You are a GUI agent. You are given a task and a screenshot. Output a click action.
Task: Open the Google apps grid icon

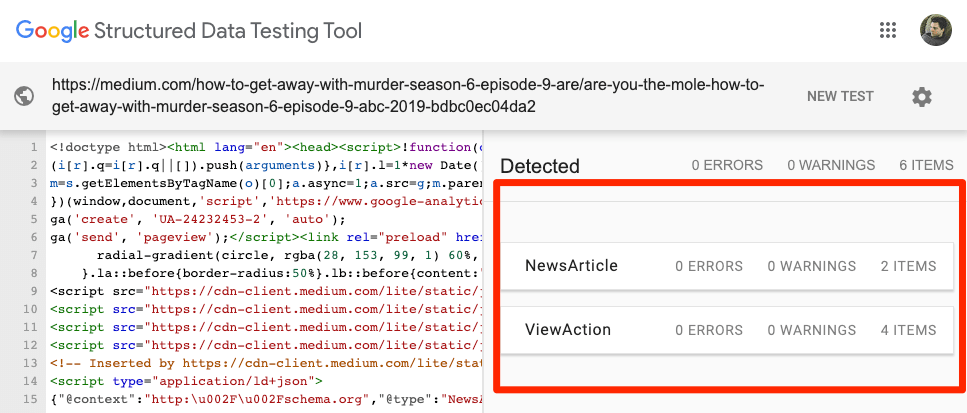click(887, 30)
